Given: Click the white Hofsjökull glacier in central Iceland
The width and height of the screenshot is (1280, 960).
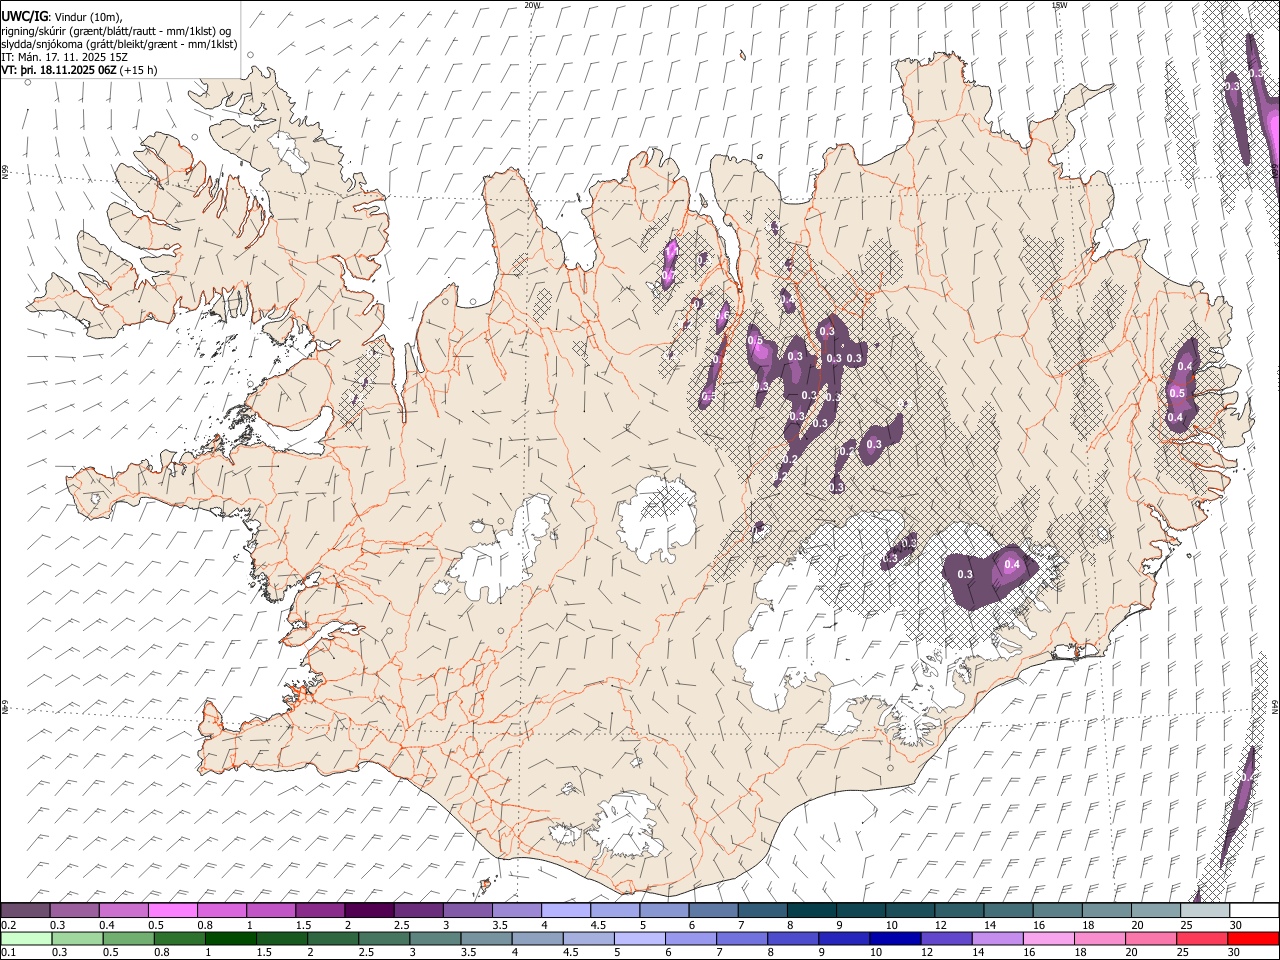Looking at the screenshot, I should [658, 518].
